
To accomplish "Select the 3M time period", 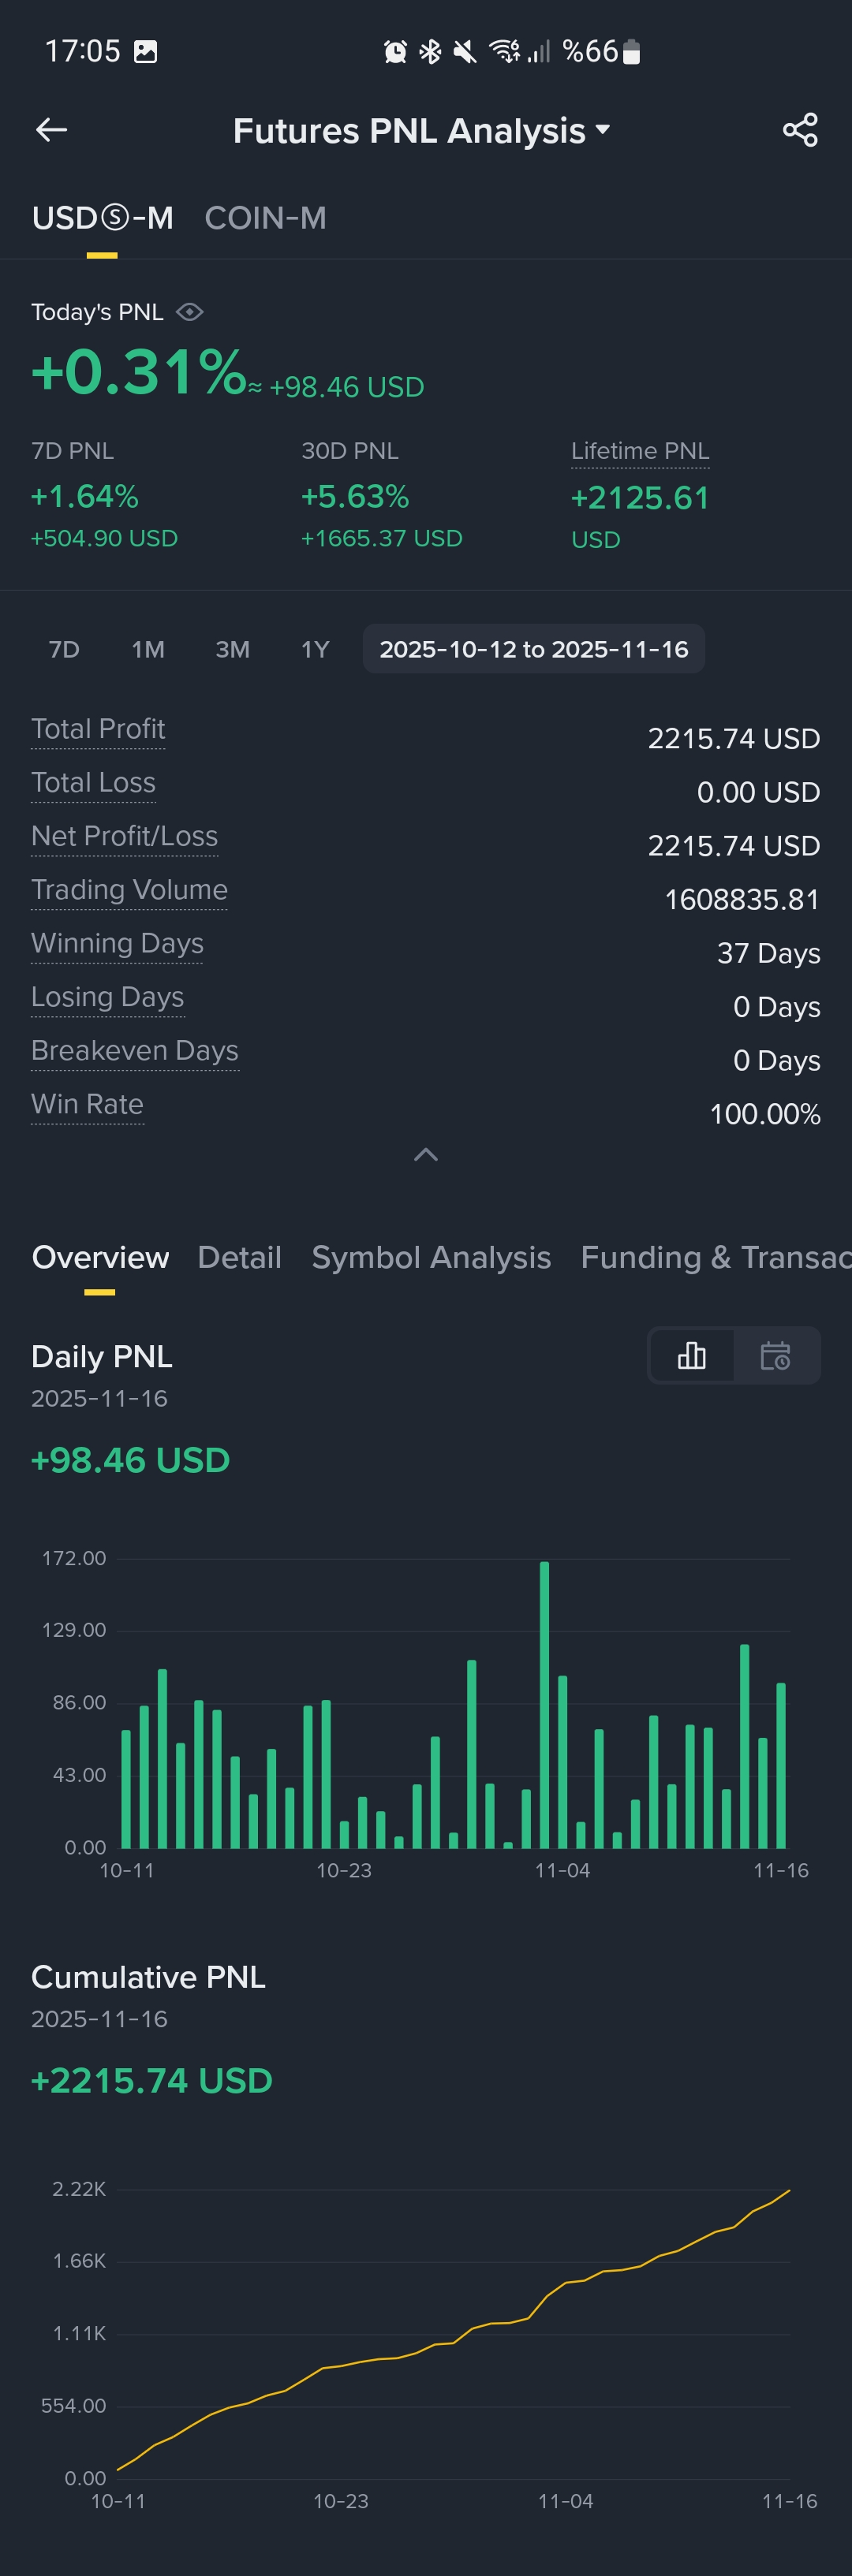I will tap(233, 648).
